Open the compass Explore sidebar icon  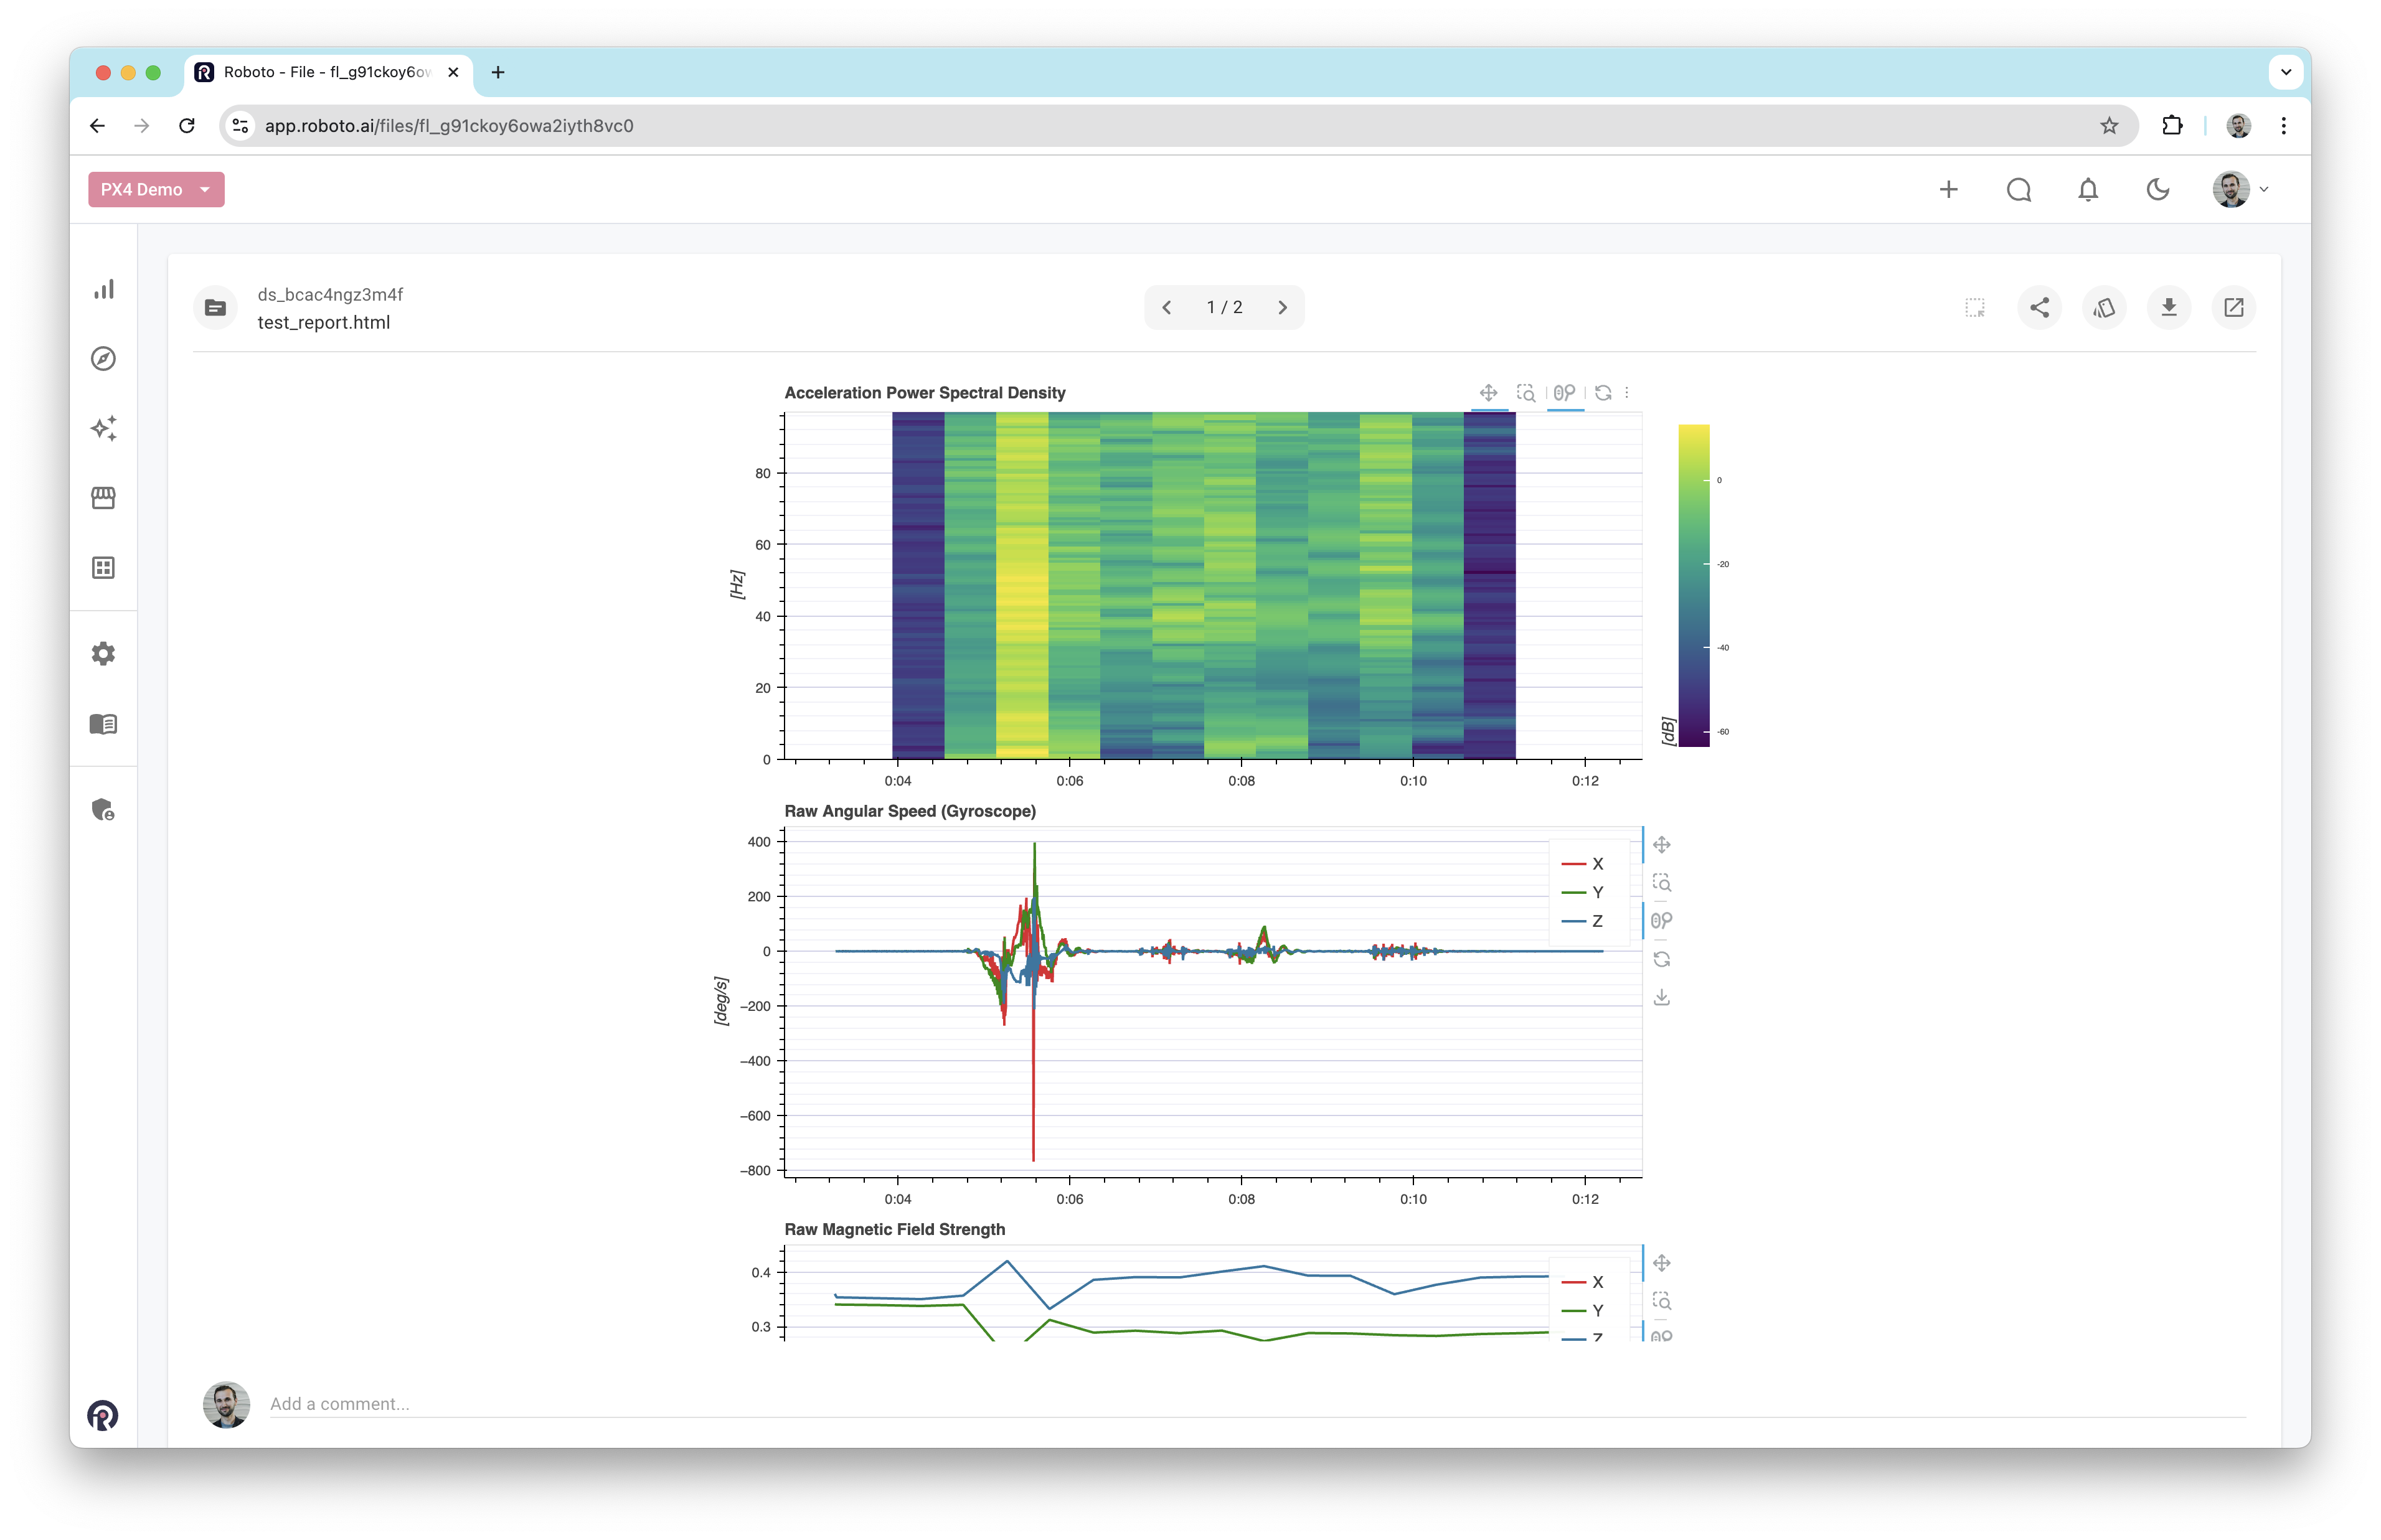(103, 358)
